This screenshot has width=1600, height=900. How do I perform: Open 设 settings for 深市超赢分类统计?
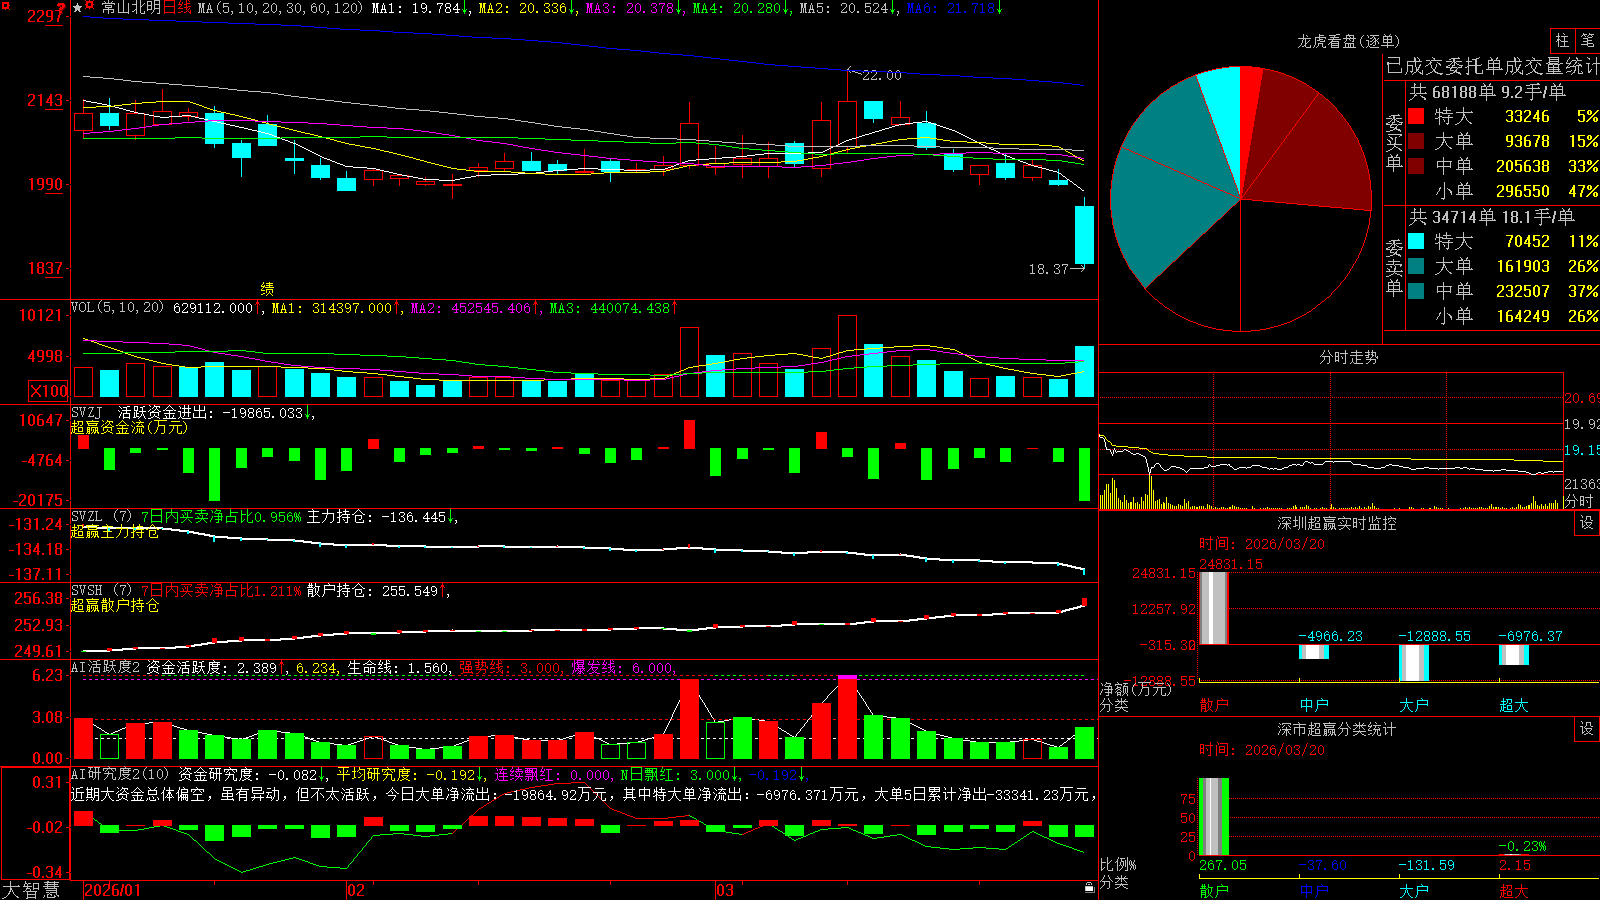[1587, 729]
